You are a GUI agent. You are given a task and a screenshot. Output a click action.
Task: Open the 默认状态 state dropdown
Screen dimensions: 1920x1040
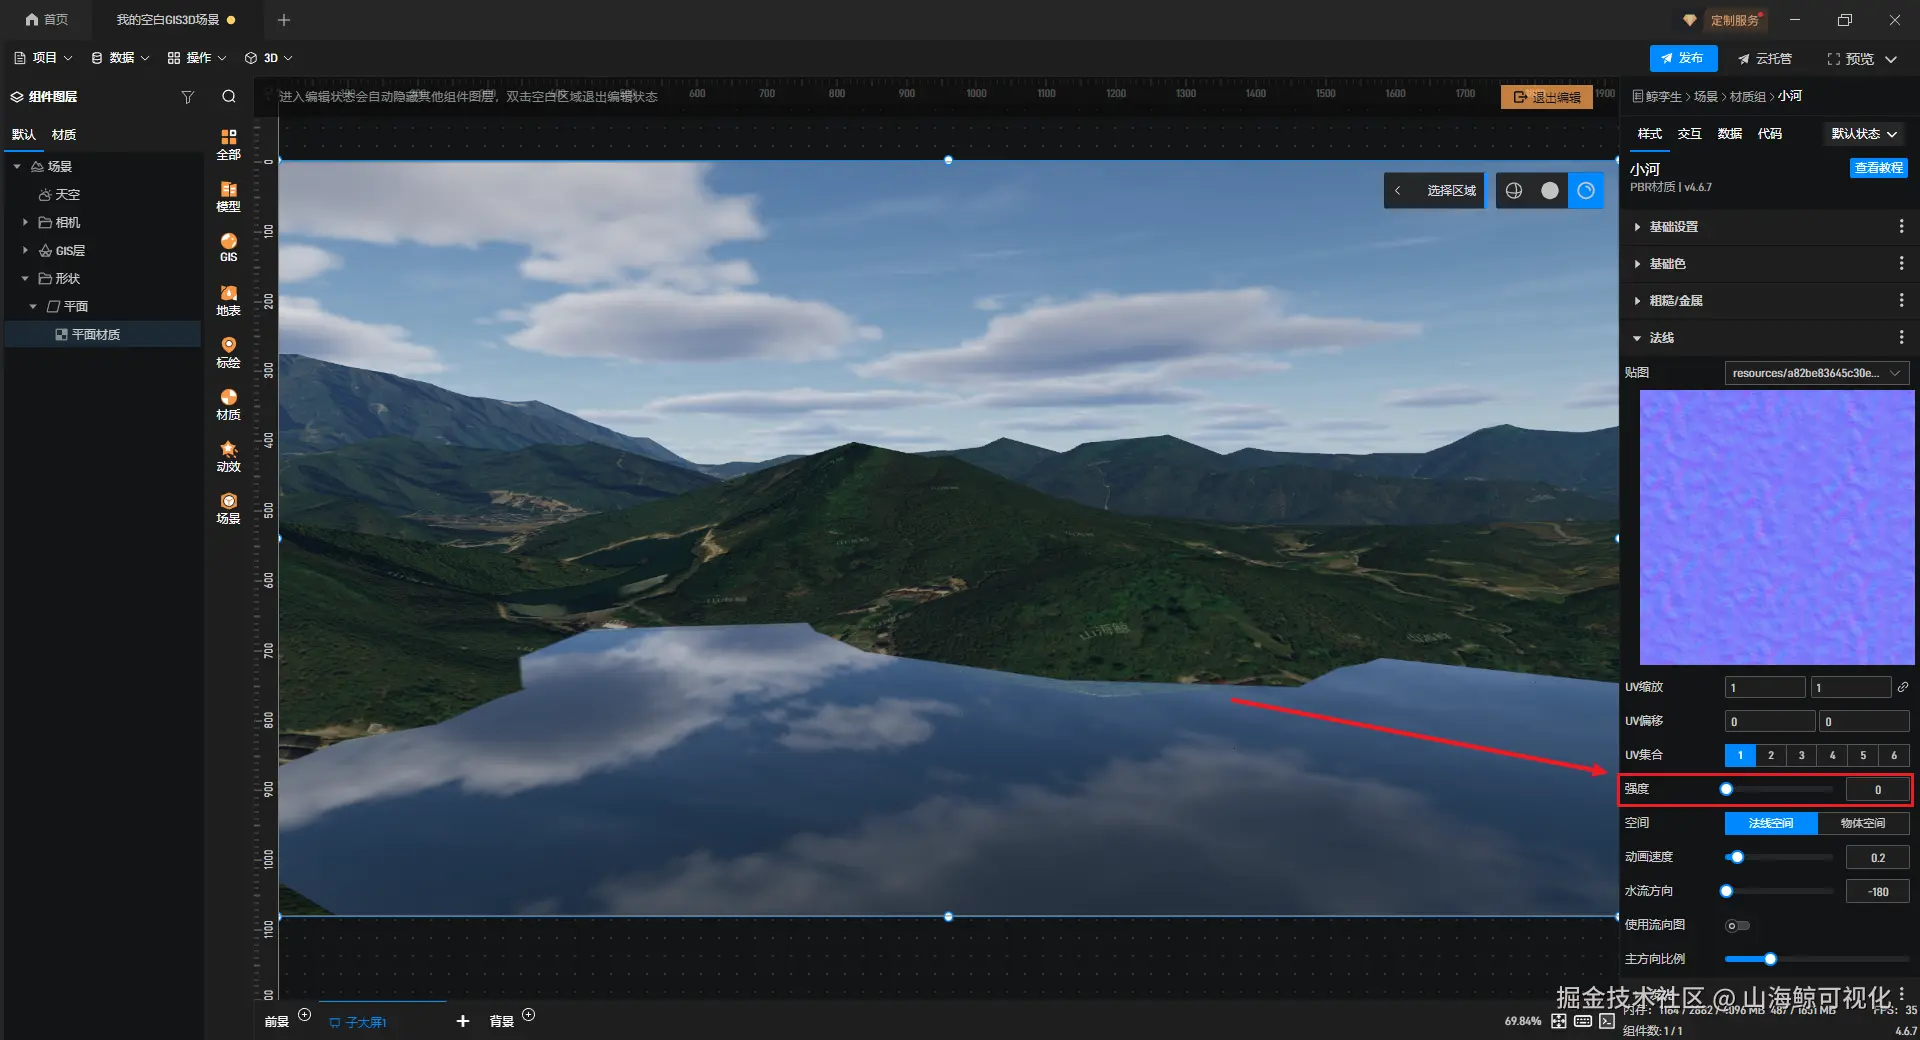click(1864, 134)
